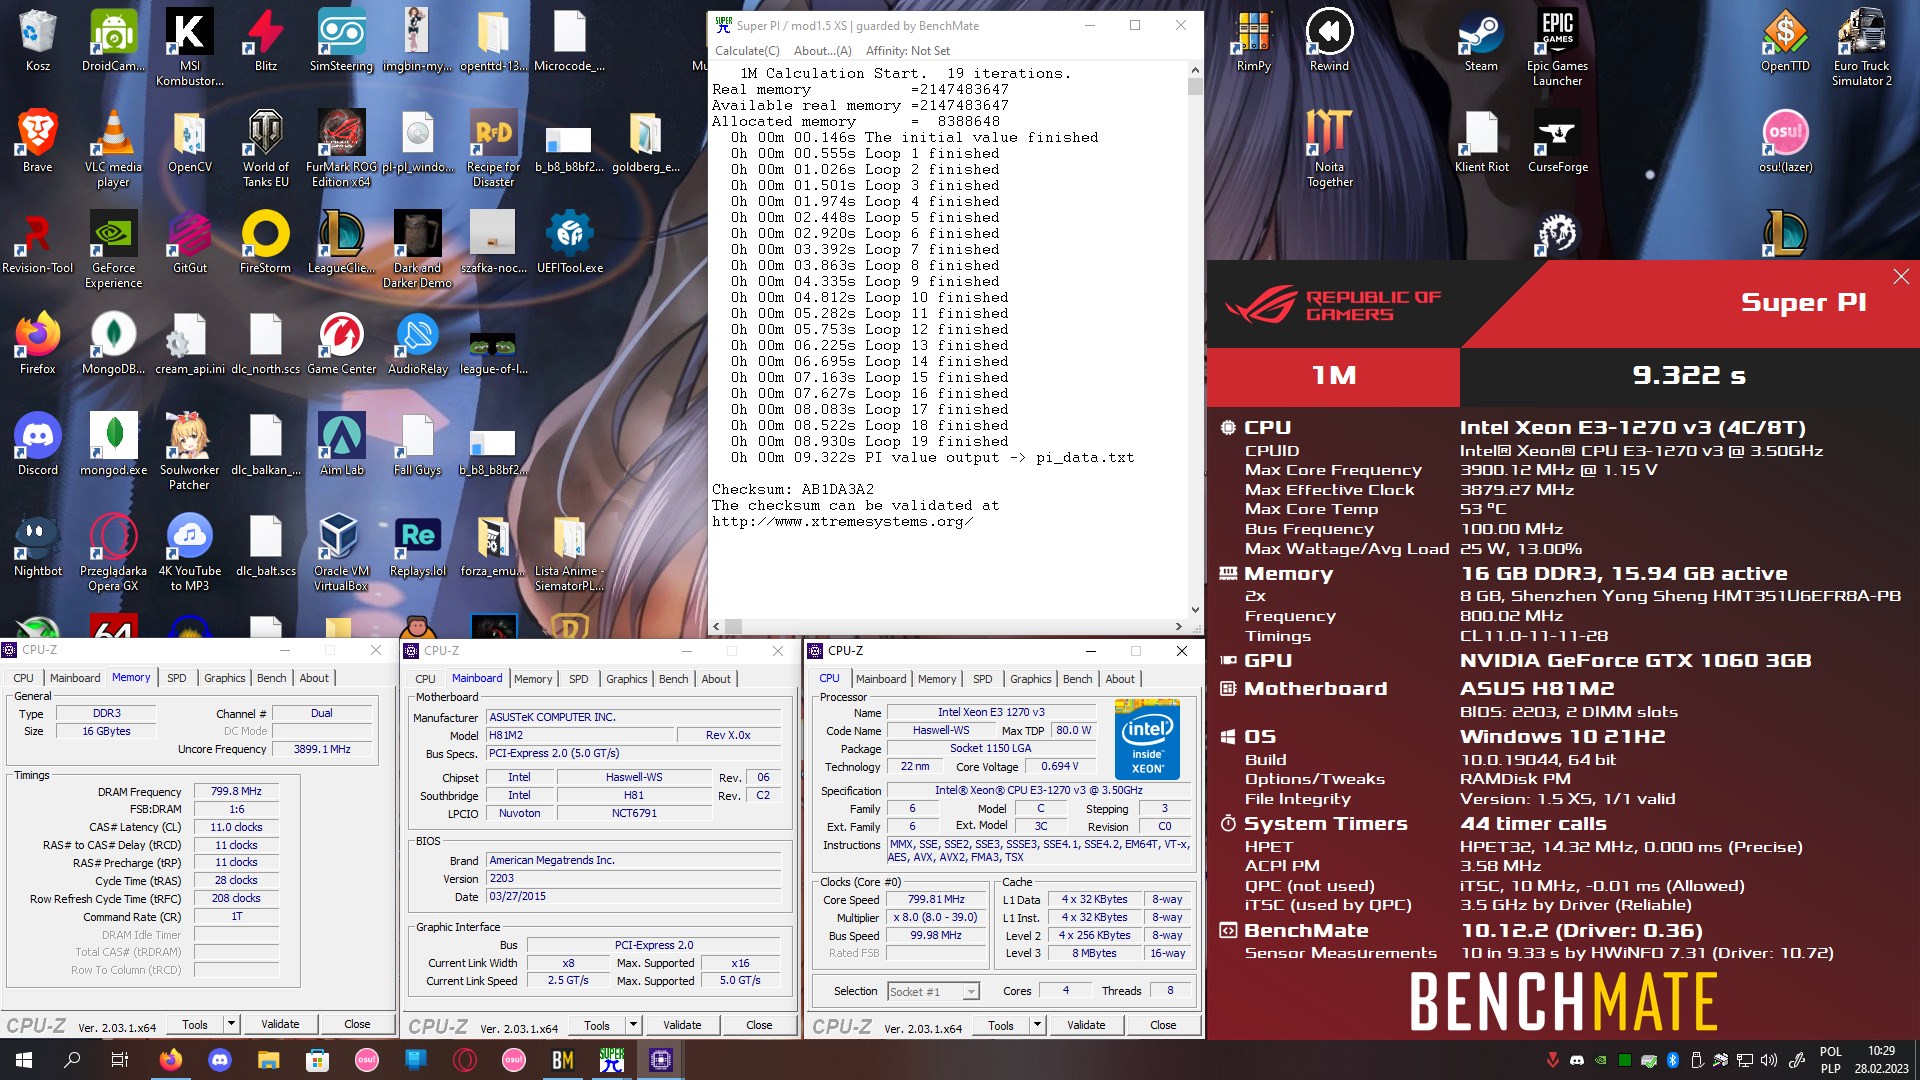Select Brave browser desktop icon
The height and width of the screenshot is (1080, 1920).
point(37,141)
